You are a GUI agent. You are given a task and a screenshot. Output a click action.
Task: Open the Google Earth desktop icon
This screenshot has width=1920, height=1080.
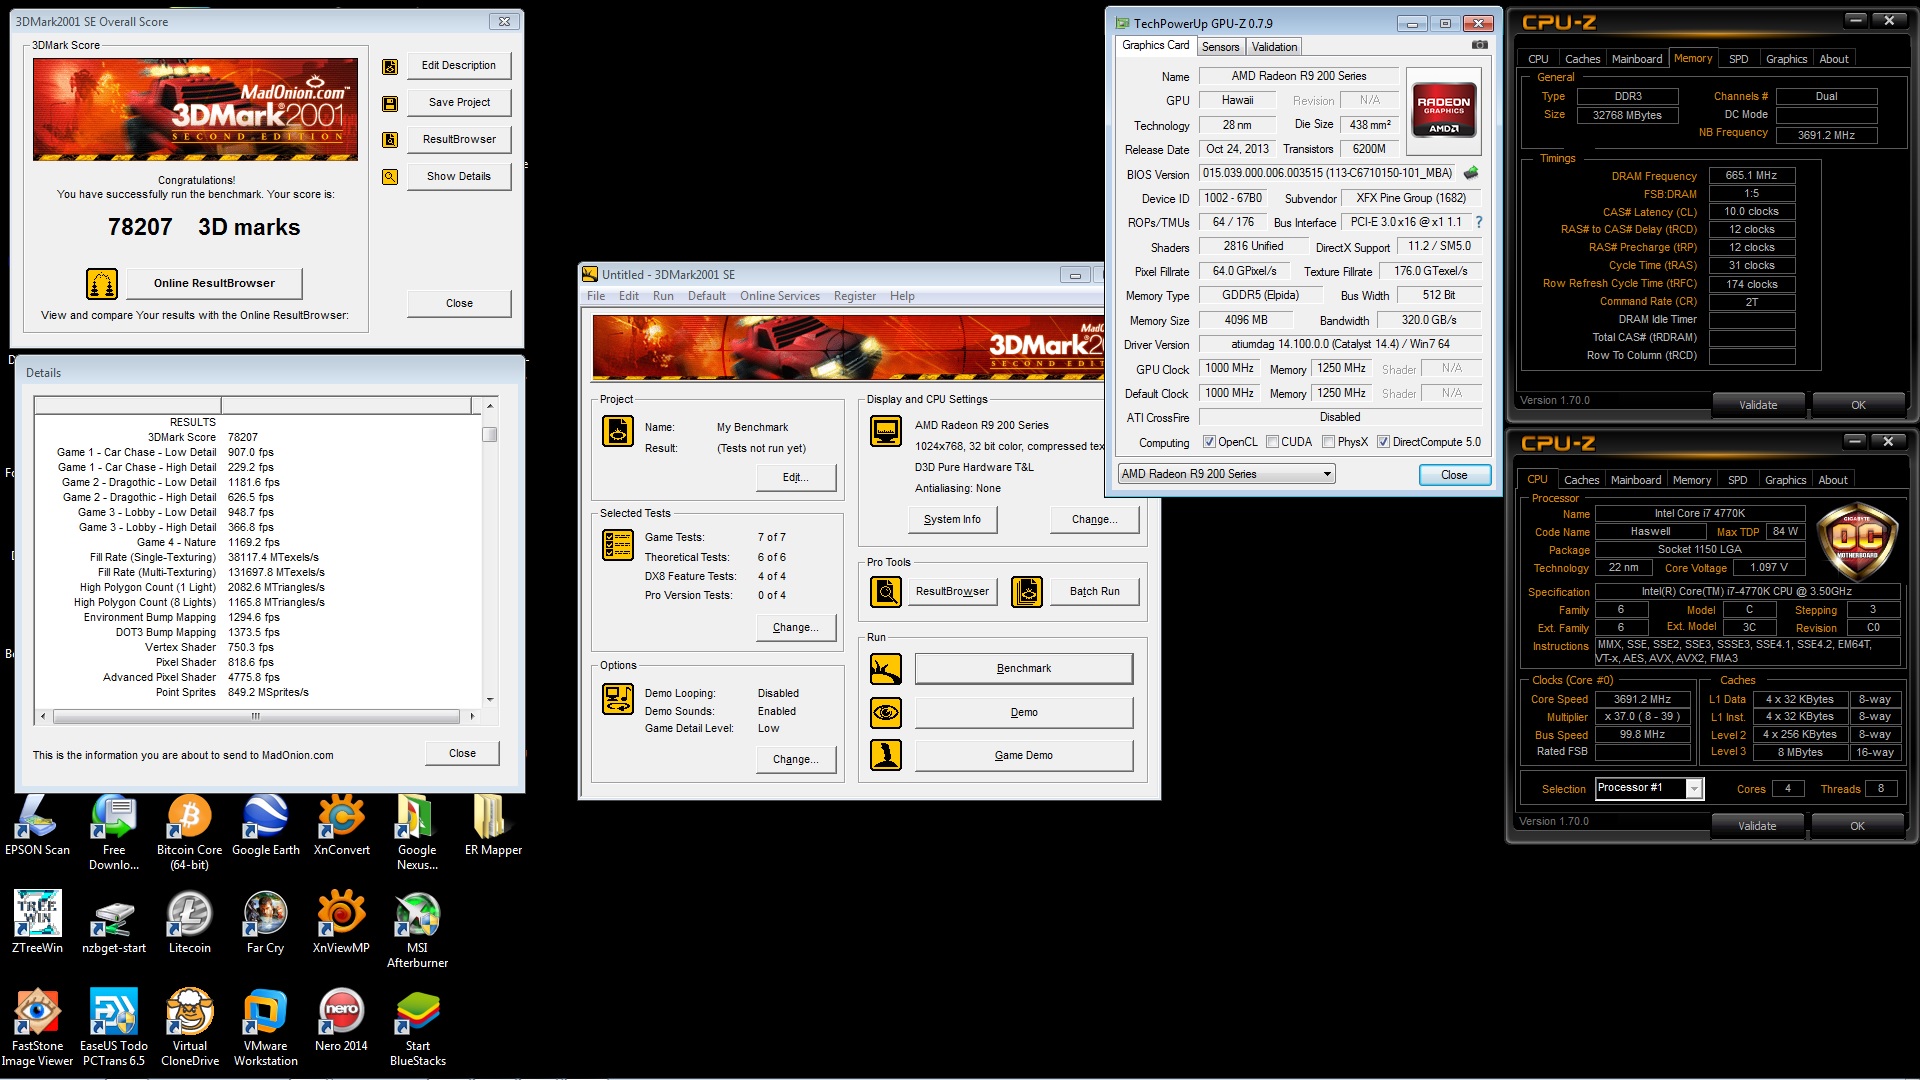pos(266,826)
